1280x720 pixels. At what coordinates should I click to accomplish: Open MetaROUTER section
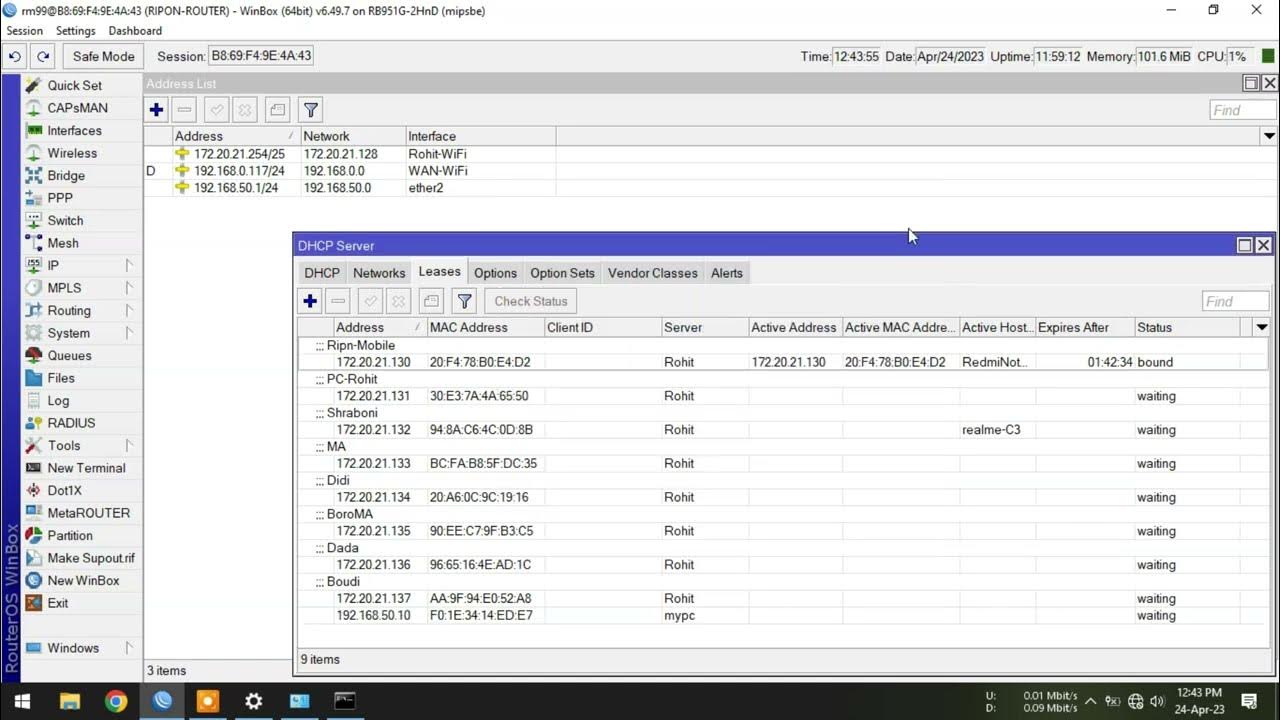pos(88,513)
